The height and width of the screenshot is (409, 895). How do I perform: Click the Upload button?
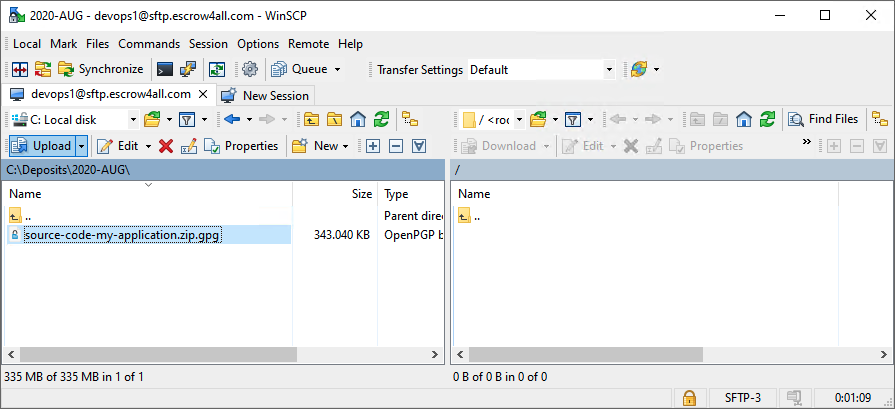click(x=42, y=146)
